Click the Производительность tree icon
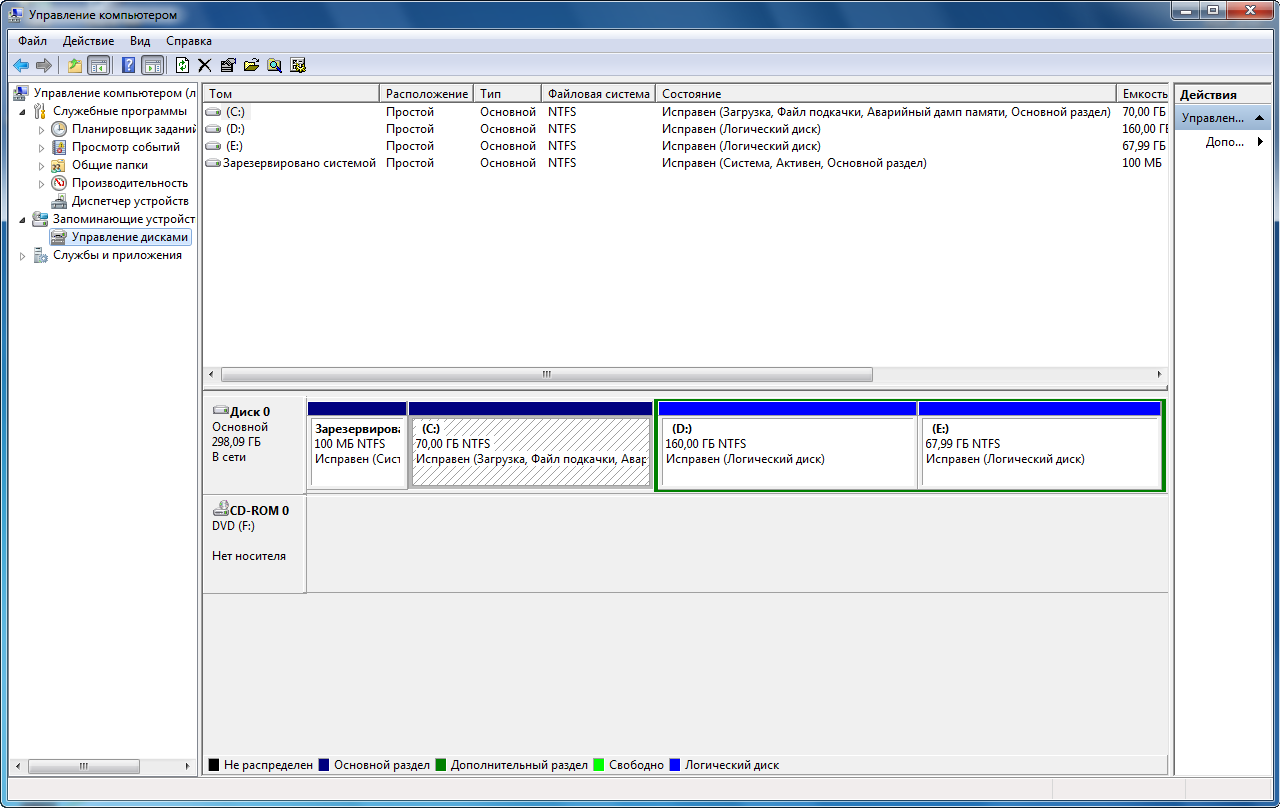The height and width of the screenshot is (808, 1280). click(59, 183)
